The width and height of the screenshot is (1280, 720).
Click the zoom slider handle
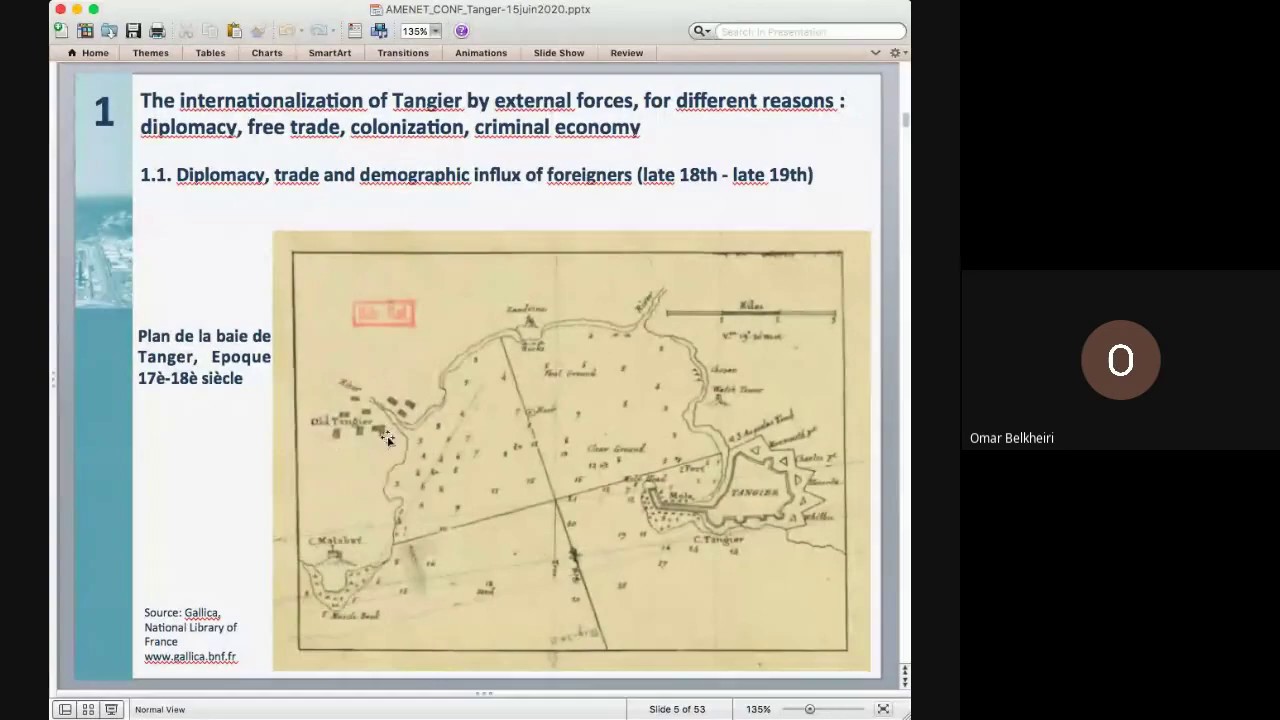(810, 709)
